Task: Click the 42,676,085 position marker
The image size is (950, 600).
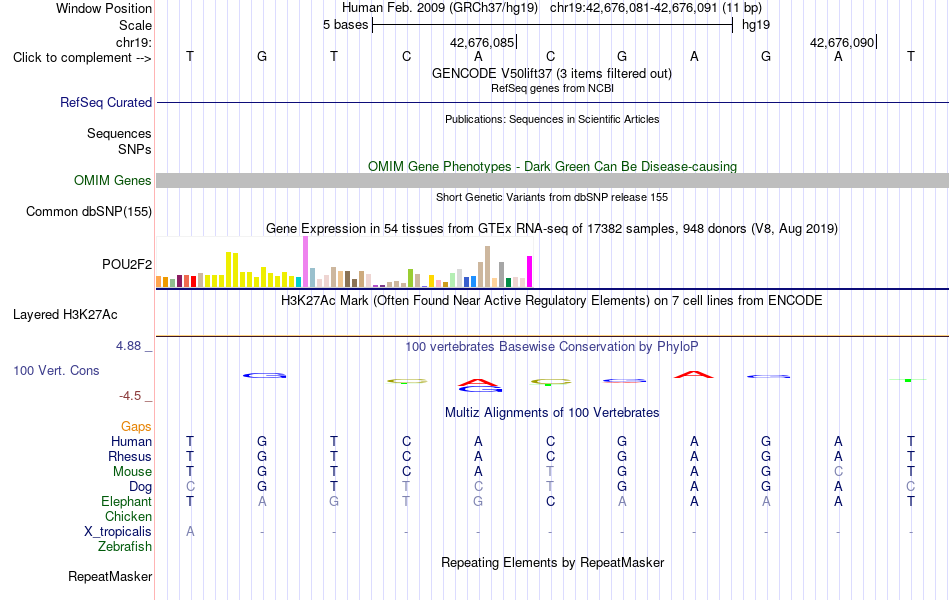Action: tap(482, 42)
